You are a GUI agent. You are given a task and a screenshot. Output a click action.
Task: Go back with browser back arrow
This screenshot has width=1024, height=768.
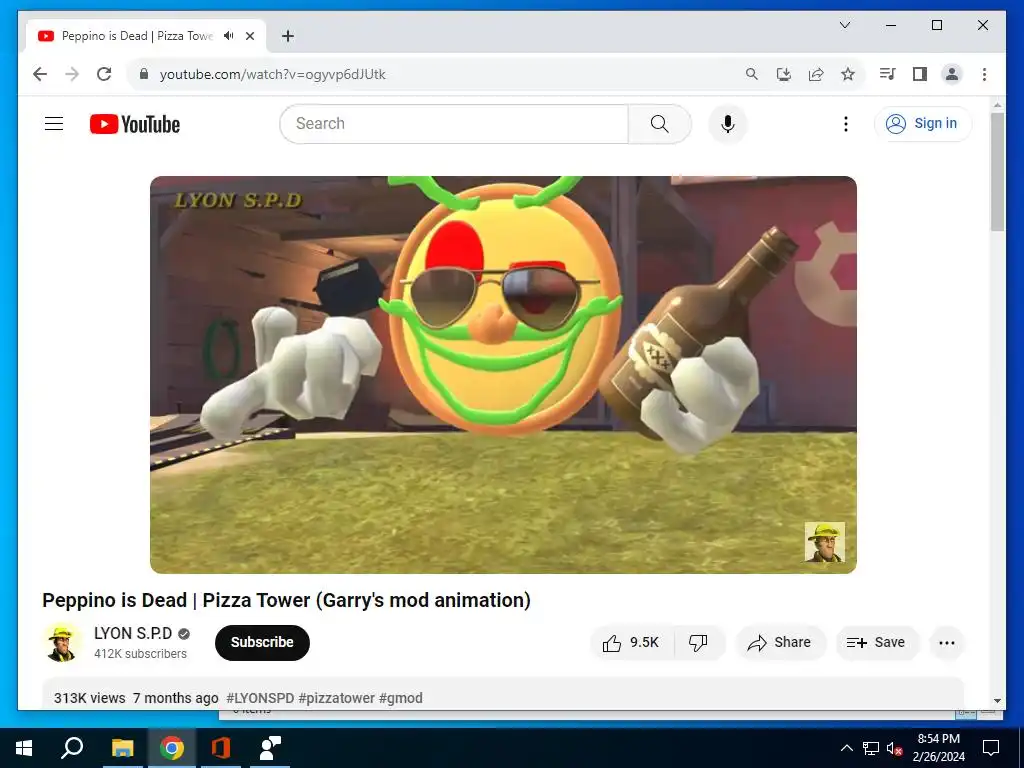[40, 74]
